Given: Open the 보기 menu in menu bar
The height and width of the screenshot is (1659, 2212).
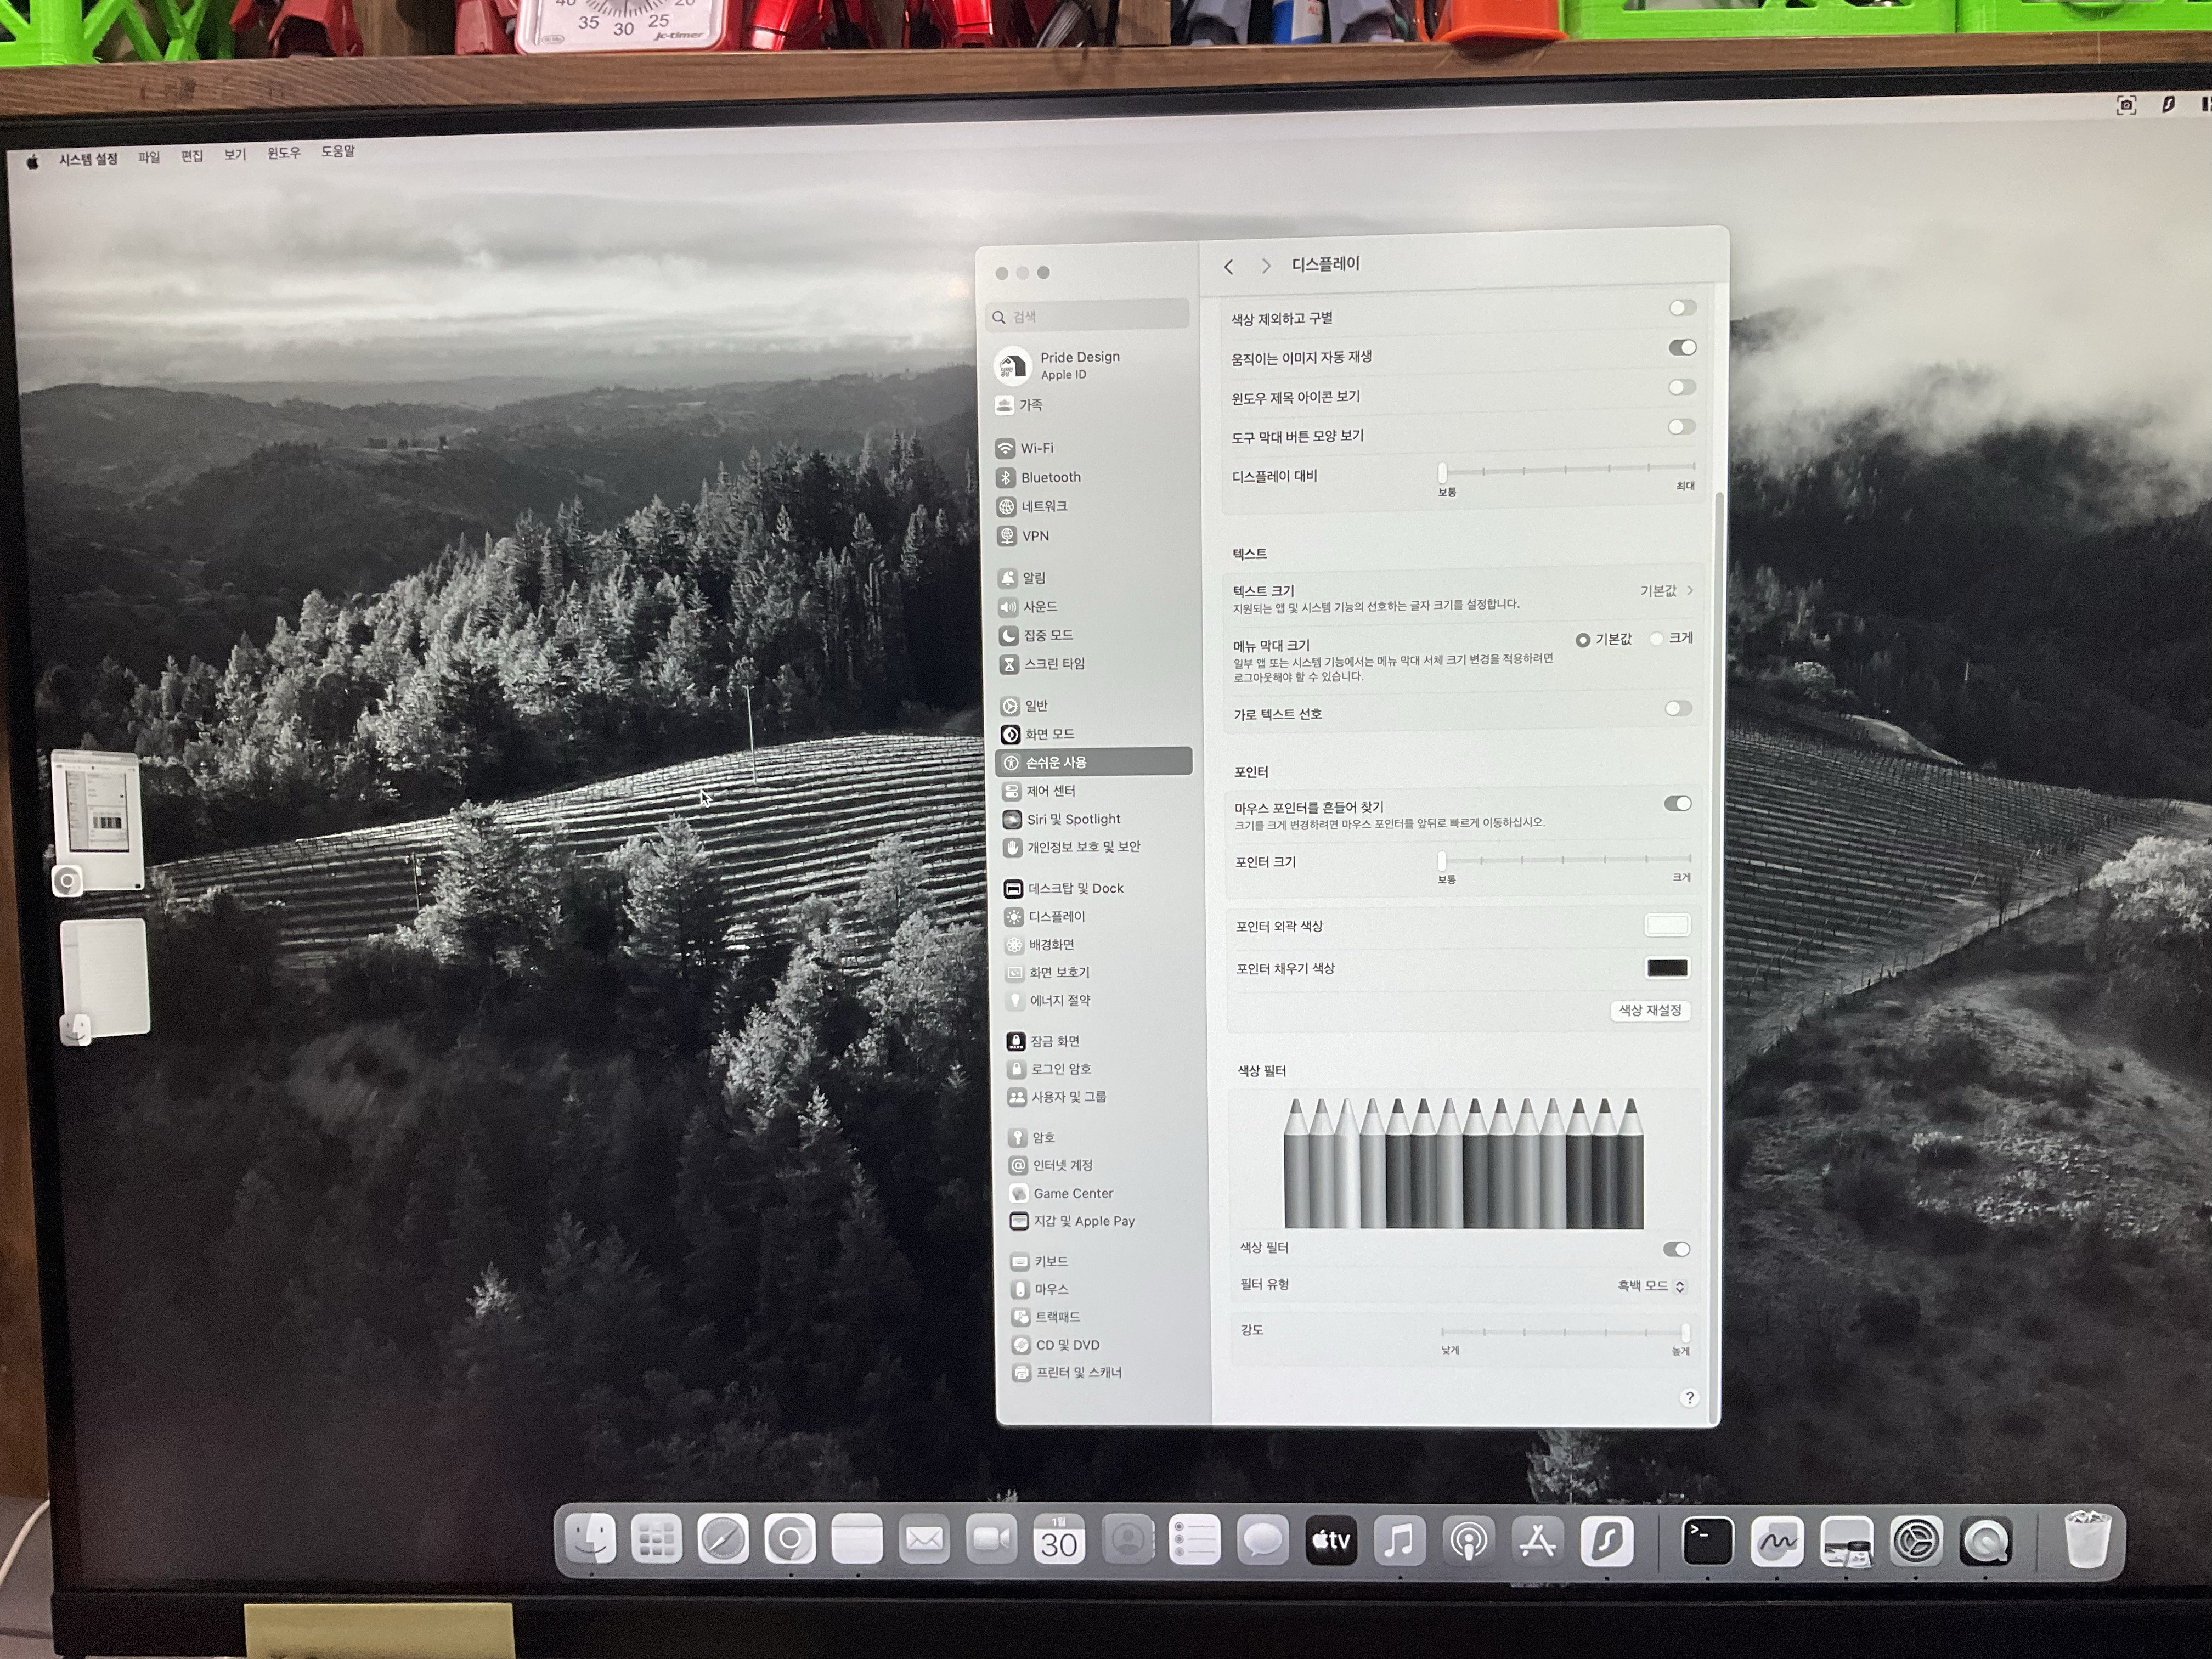Looking at the screenshot, I should click(x=235, y=154).
